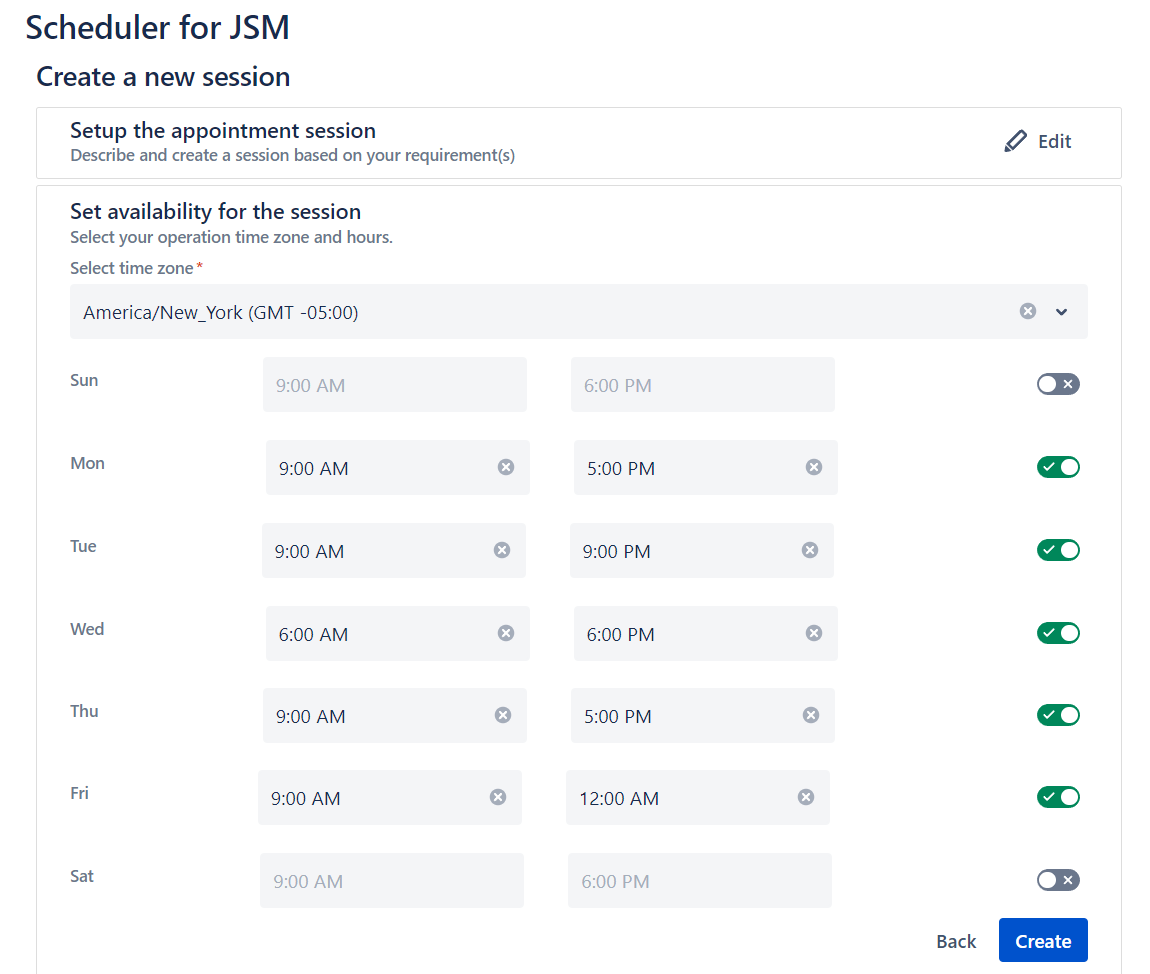This screenshot has width=1150, height=974.
Task: Click the 'Tue' day label
Action: (83, 546)
